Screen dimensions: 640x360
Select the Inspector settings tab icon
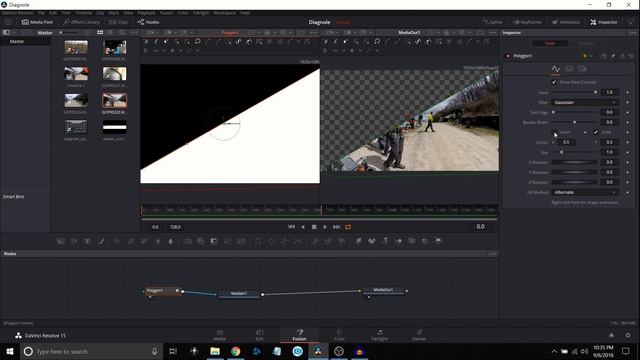(582, 69)
